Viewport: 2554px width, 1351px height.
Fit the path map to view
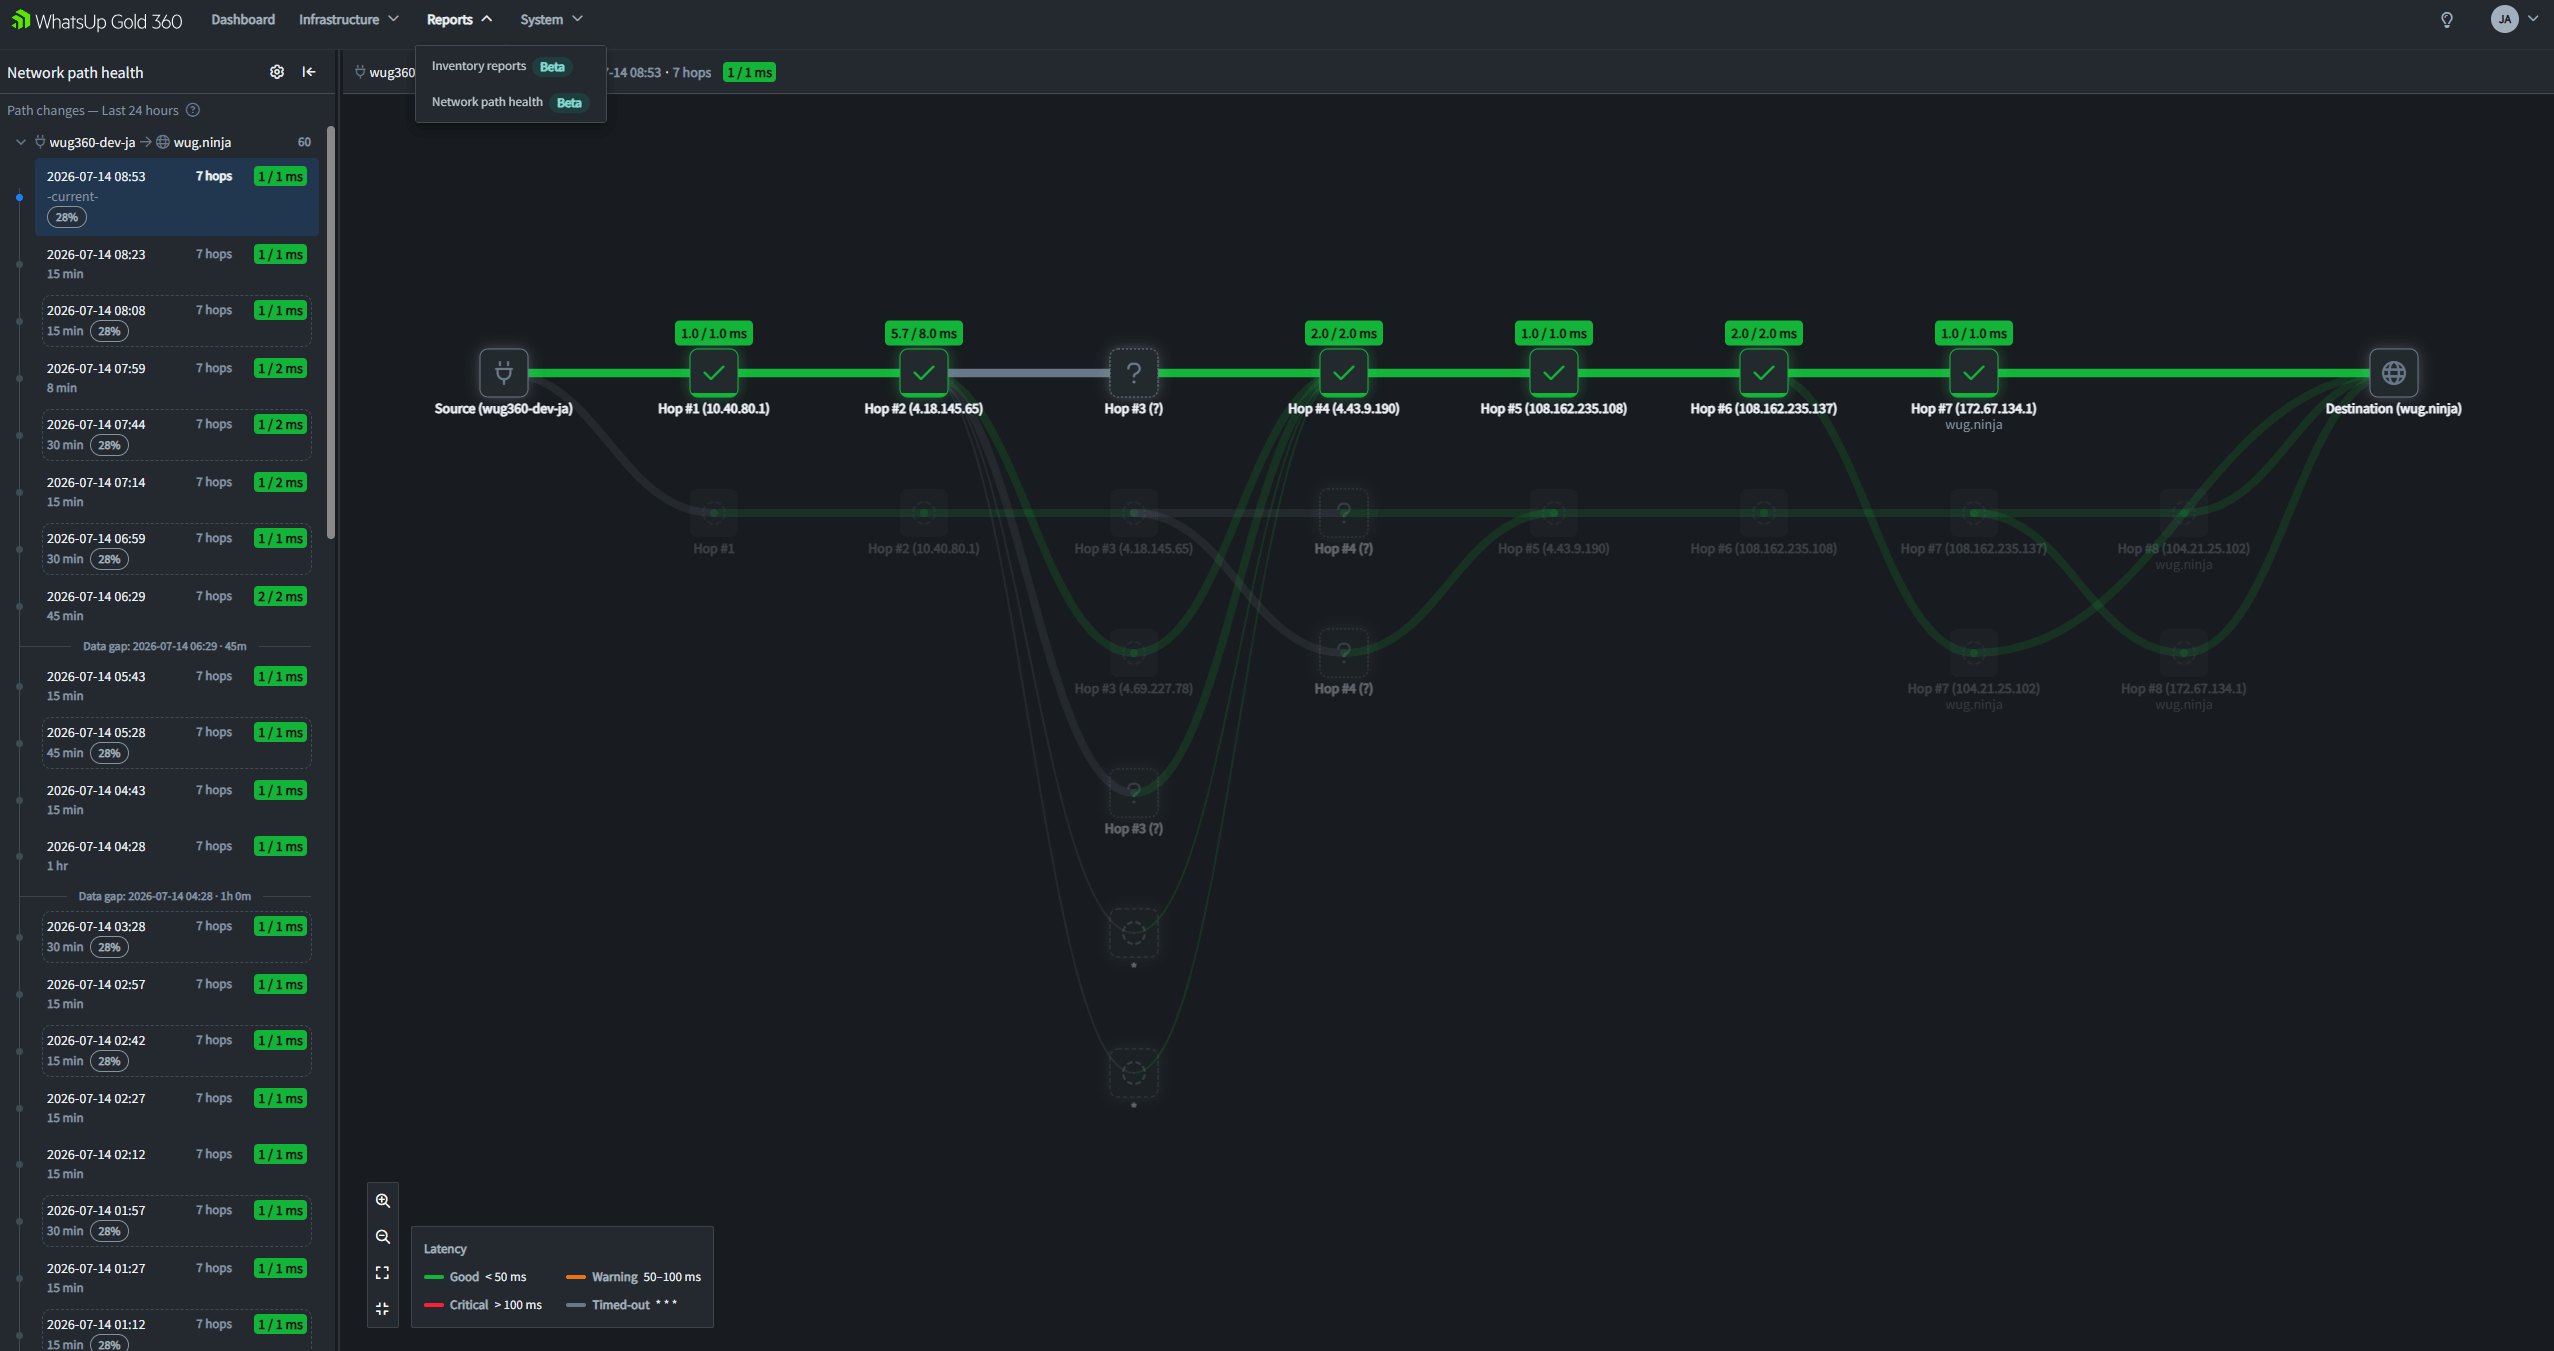382,1273
